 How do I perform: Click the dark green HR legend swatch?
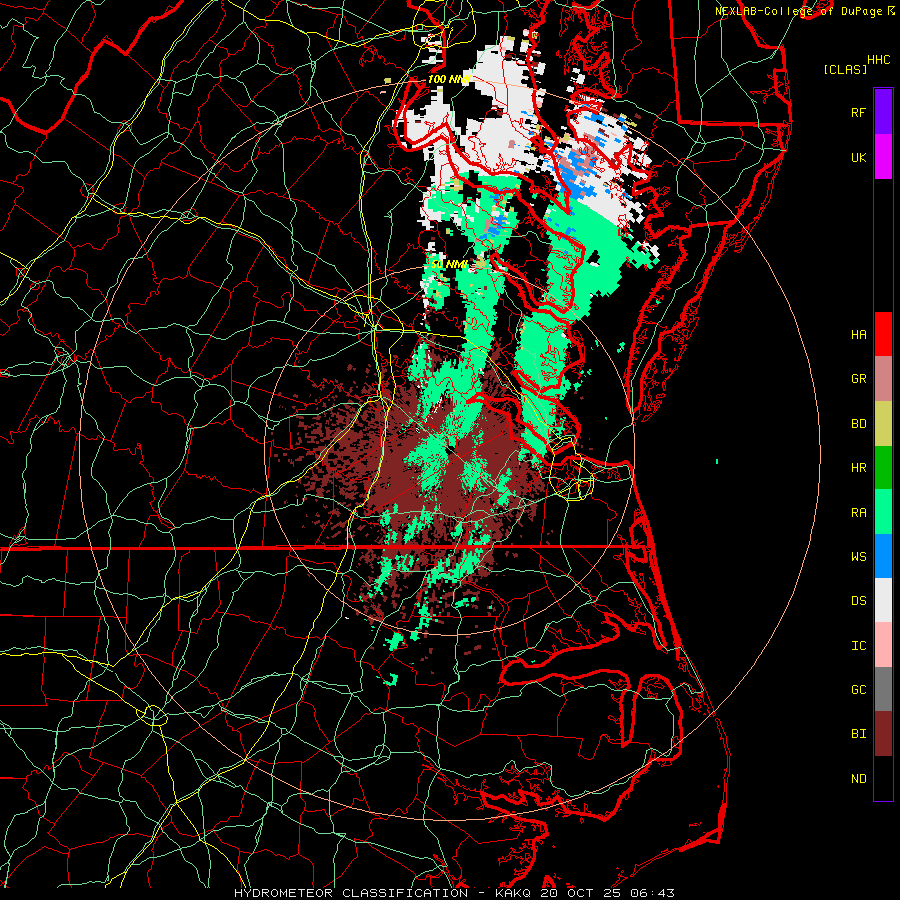[883, 468]
